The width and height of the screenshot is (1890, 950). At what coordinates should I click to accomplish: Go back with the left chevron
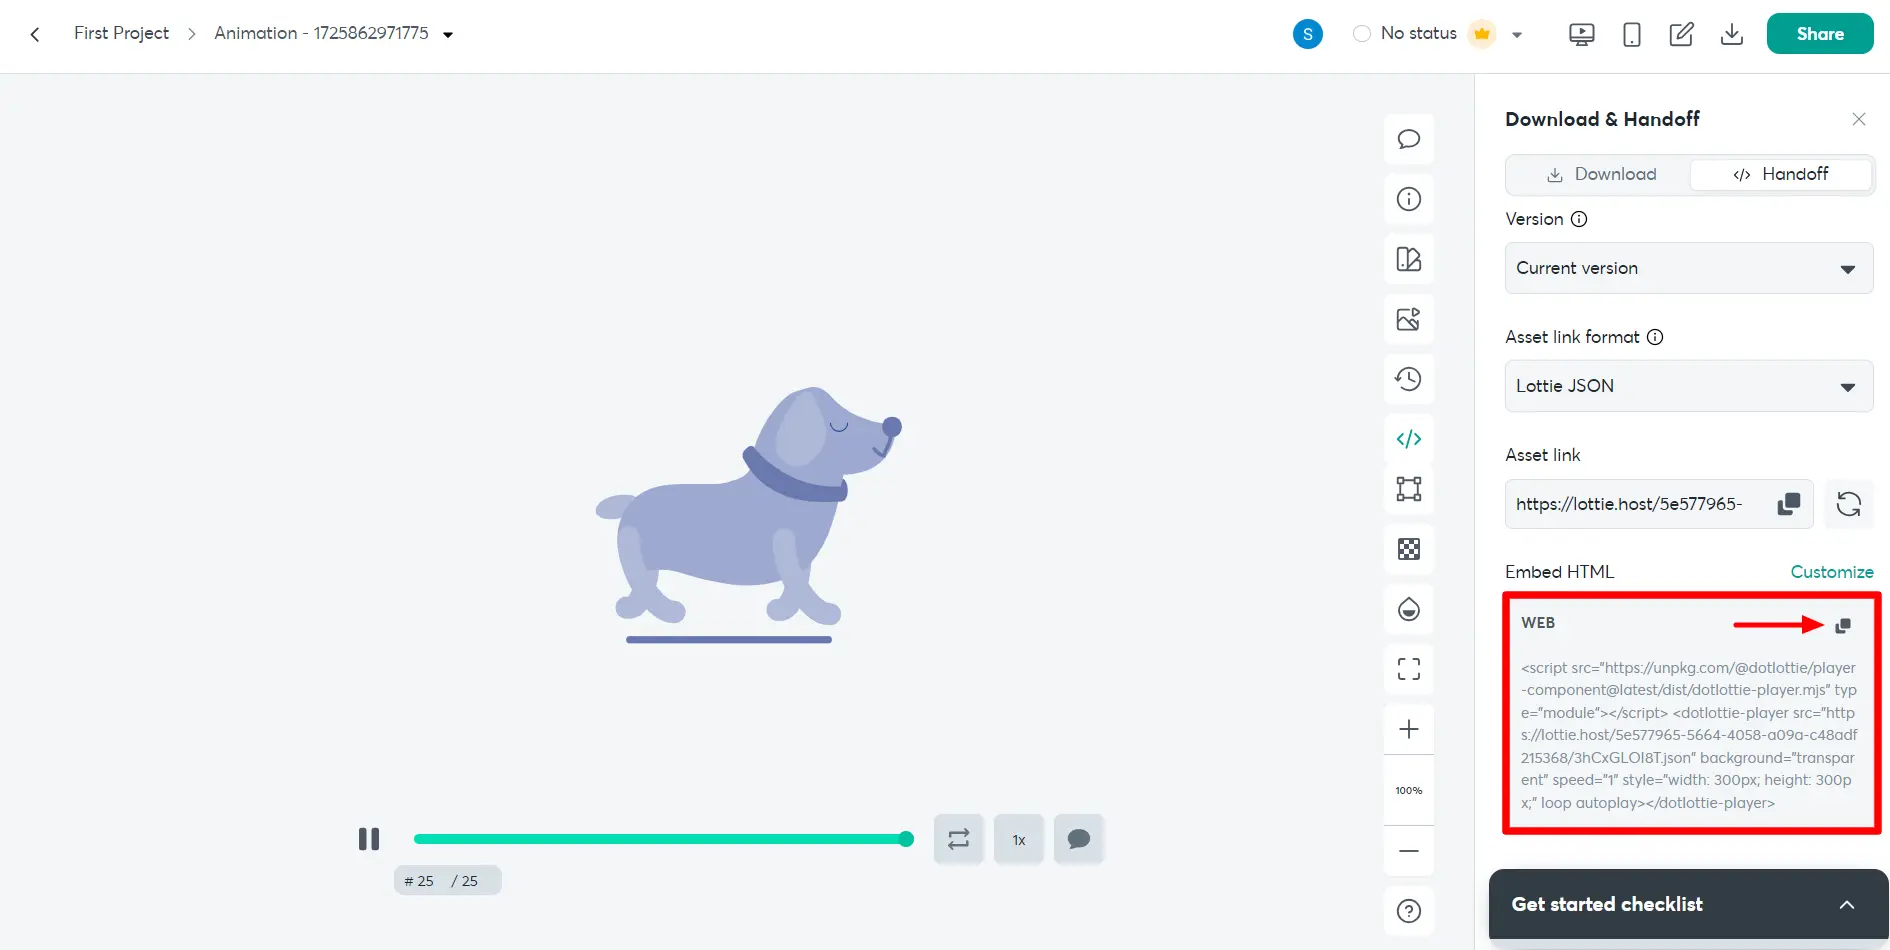(x=35, y=34)
